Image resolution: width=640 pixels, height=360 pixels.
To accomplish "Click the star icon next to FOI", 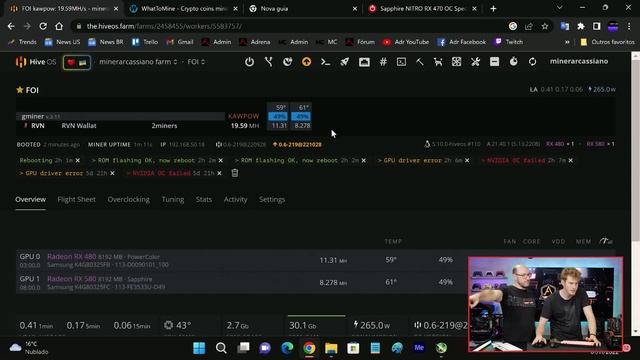I will pyautogui.click(x=20, y=90).
